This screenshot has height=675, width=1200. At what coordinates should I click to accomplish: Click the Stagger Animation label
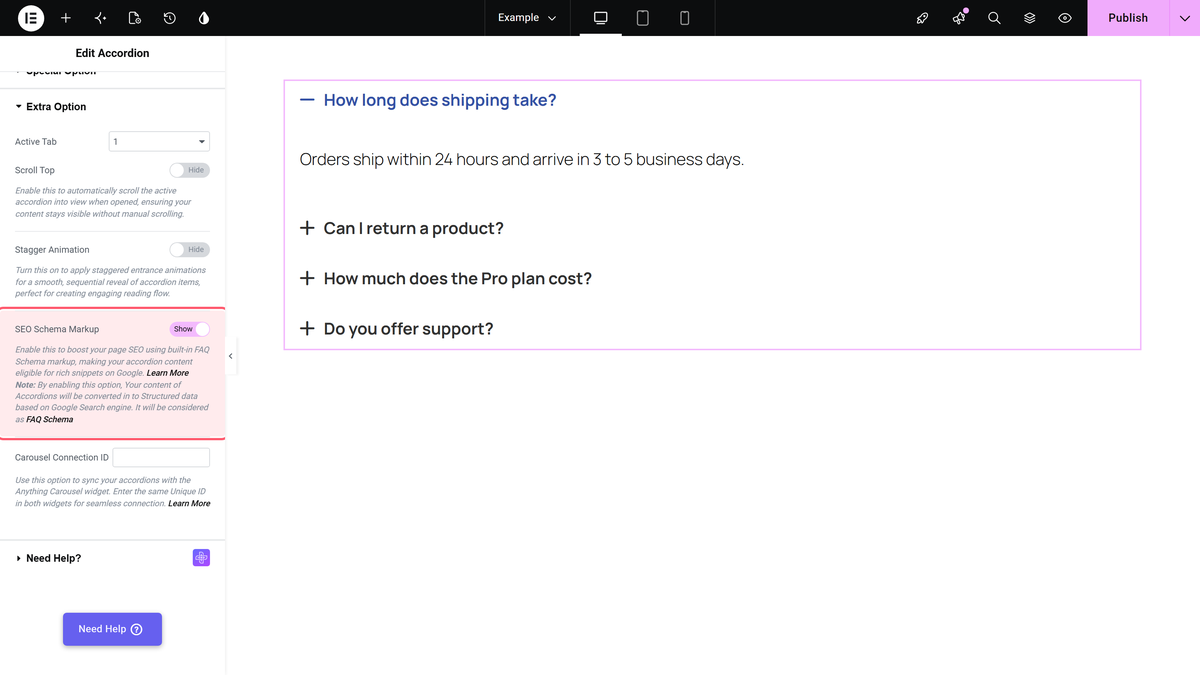pyautogui.click(x=52, y=250)
